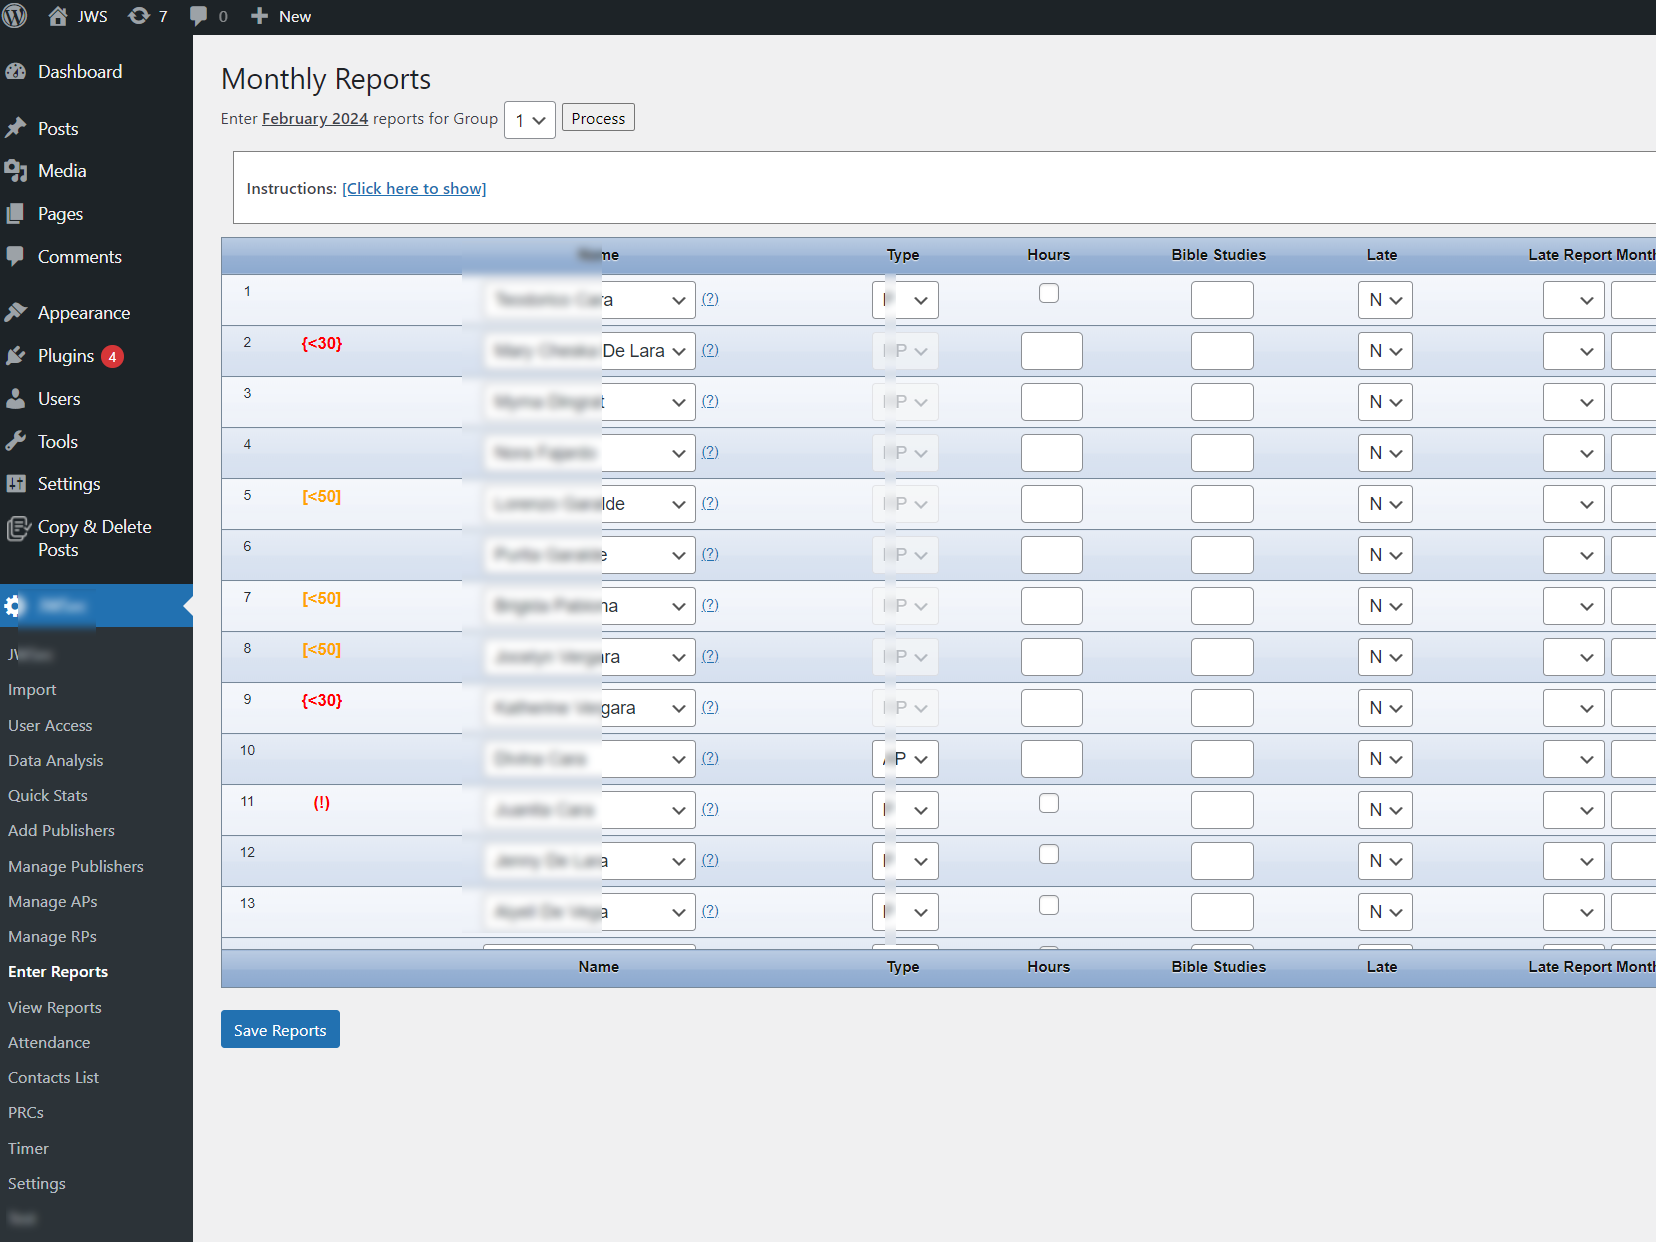Click the (?) help link in row 10
This screenshot has height=1242, width=1656.
[710, 758]
